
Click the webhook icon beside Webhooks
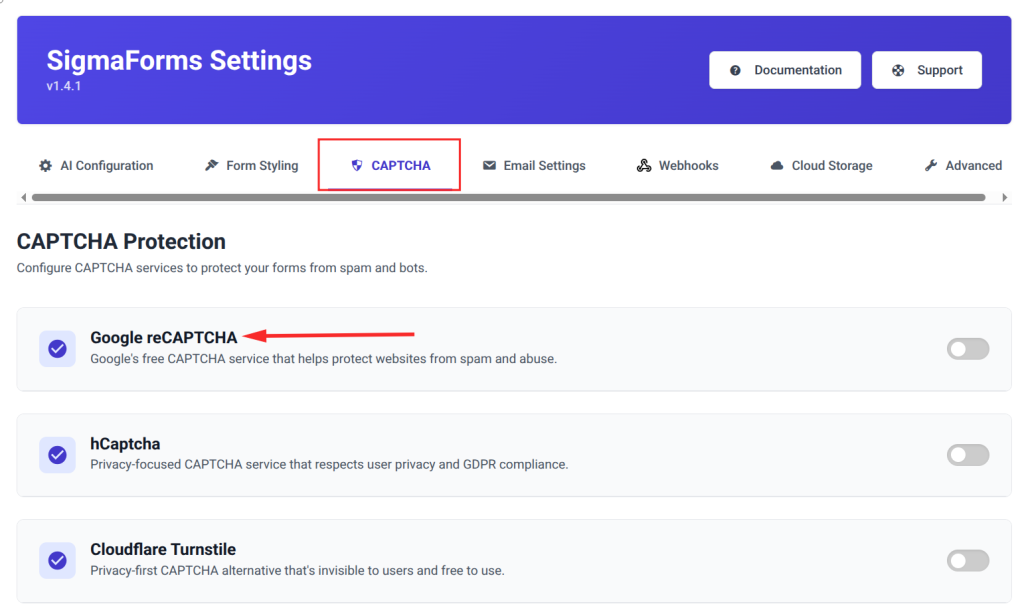click(644, 166)
